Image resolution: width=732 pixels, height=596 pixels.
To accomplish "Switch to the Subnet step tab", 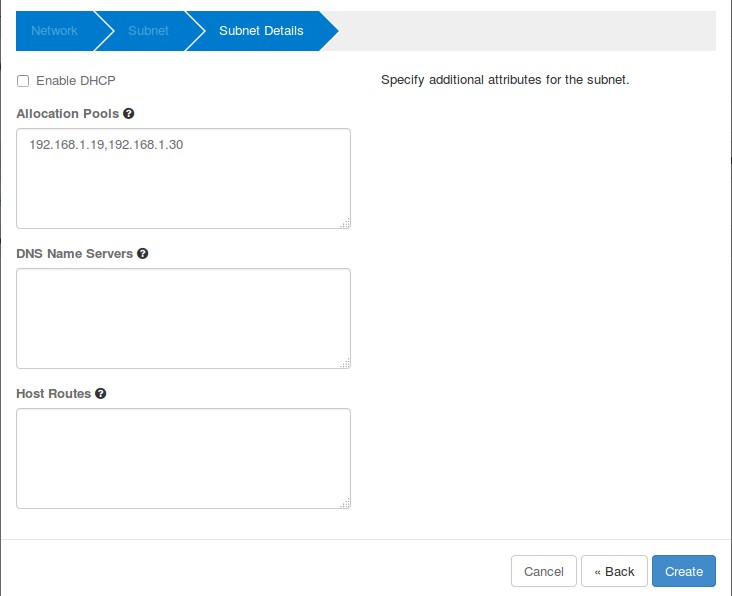I will (148, 31).
